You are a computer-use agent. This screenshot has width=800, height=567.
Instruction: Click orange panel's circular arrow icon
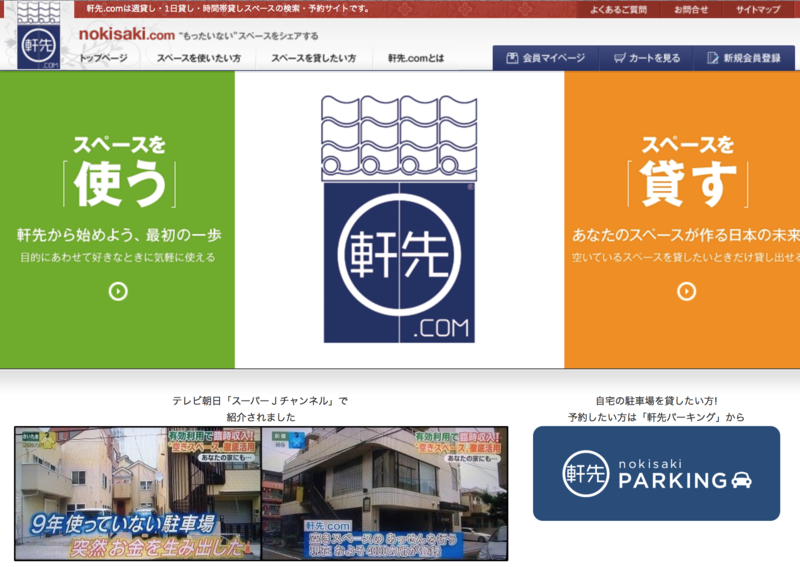(x=686, y=291)
